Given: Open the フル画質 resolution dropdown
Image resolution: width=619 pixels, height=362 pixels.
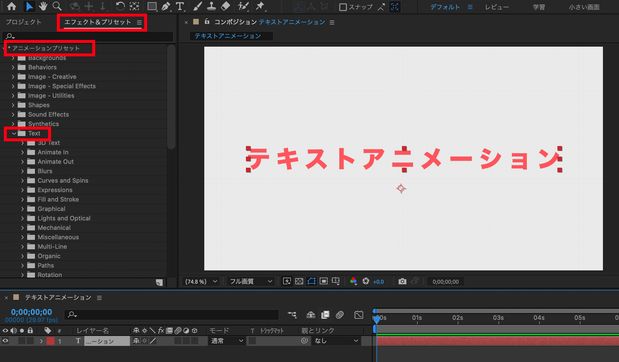Looking at the screenshot, I should (251, 281).
